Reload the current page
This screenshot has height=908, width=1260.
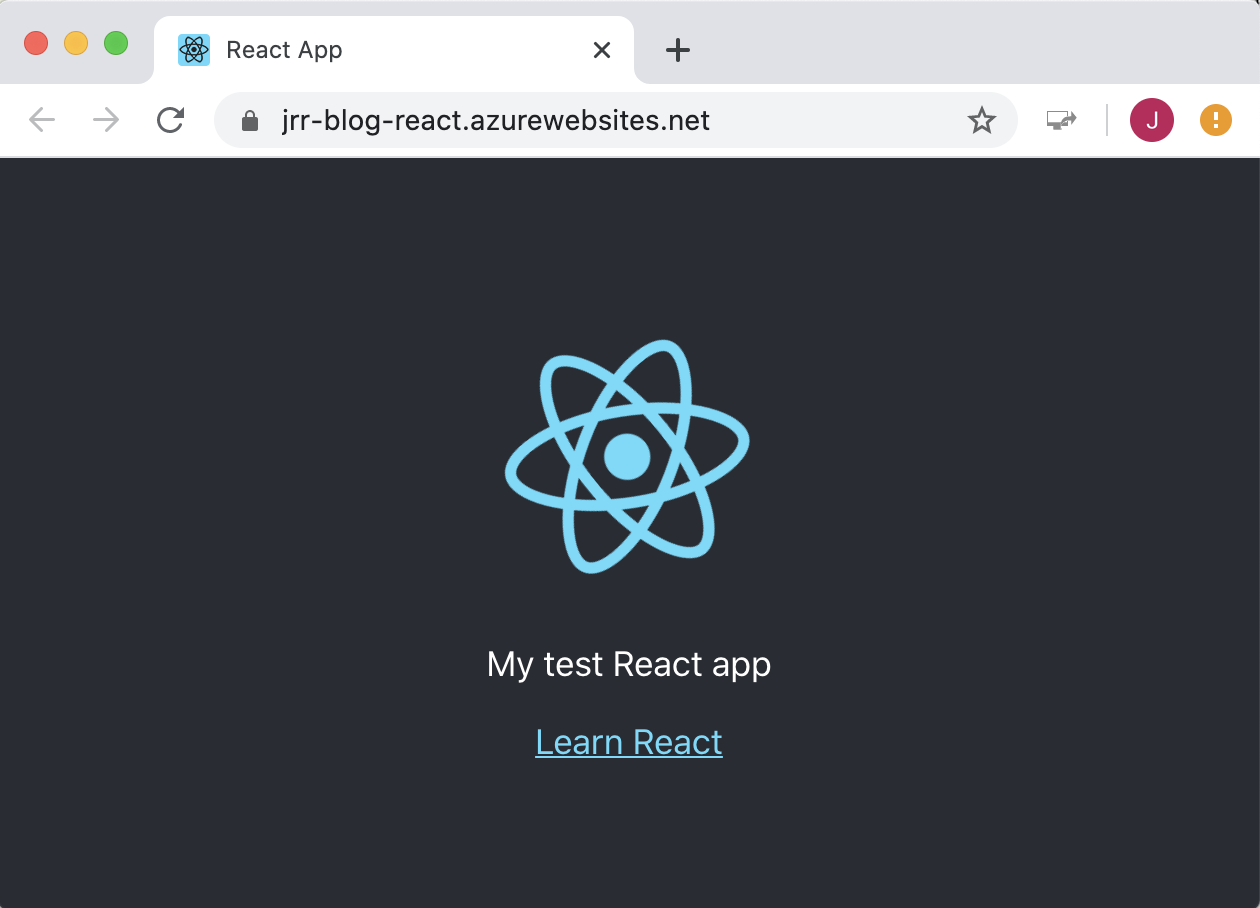pos(171,121)
